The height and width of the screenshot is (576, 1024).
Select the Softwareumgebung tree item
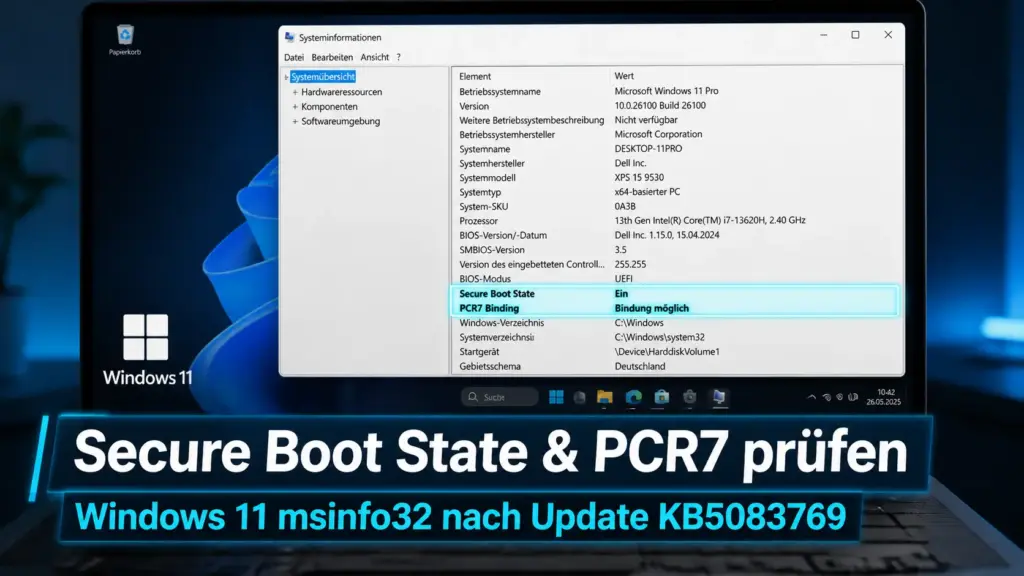tap(340, 121)
